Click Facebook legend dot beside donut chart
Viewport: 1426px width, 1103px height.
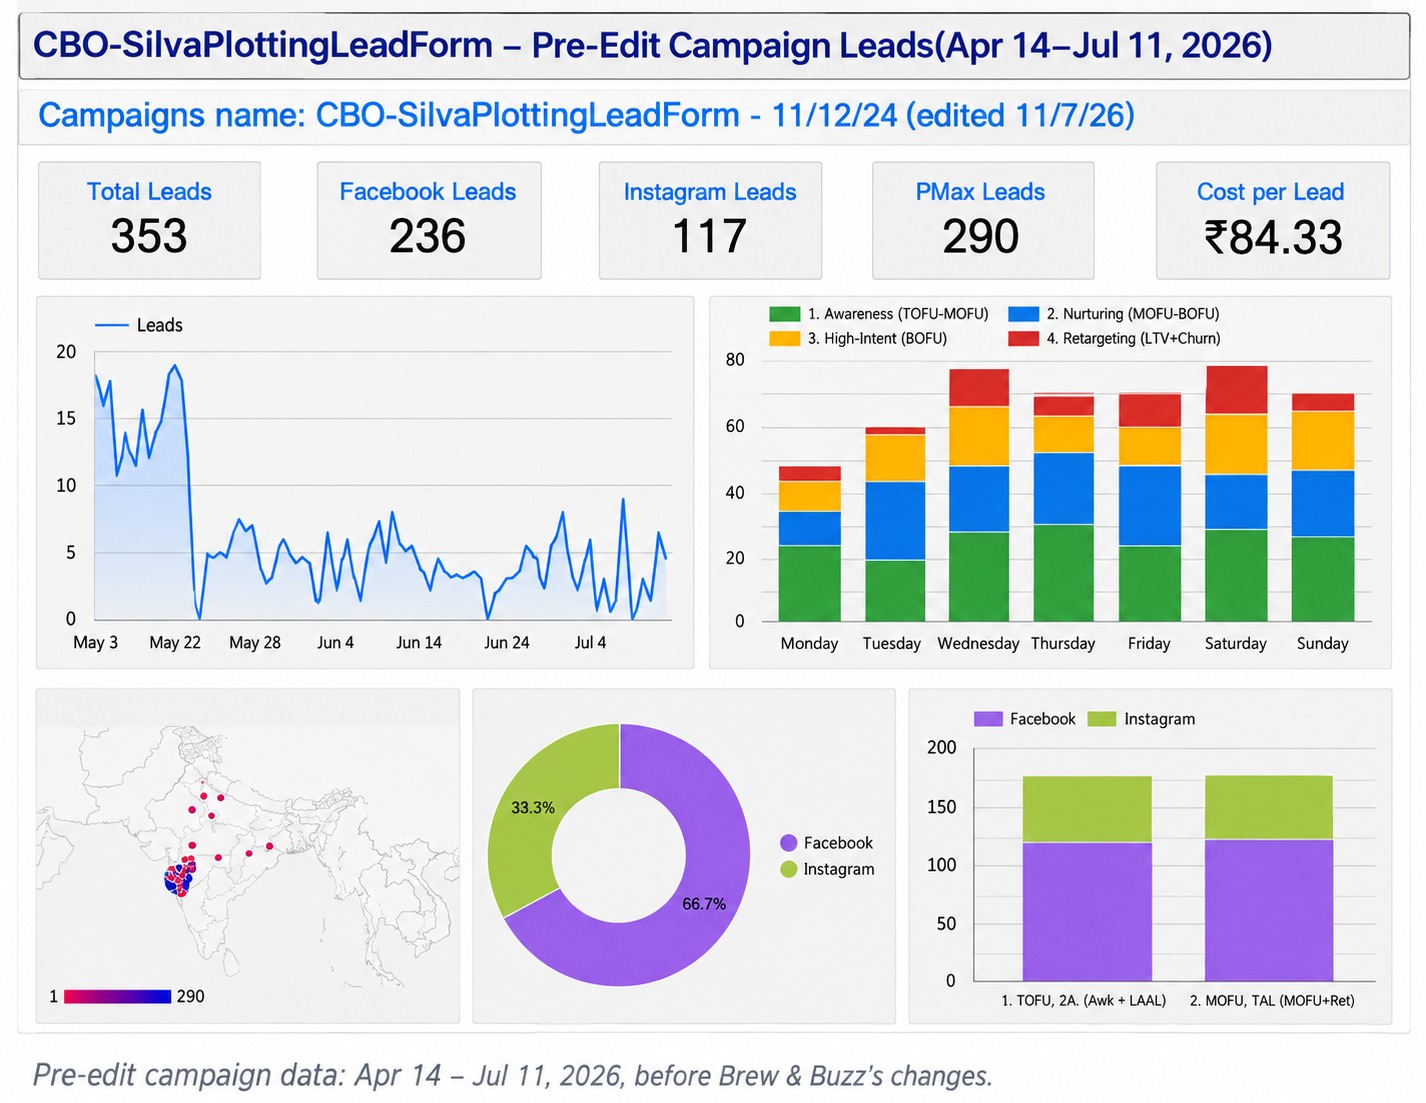(x=789, y=843)
